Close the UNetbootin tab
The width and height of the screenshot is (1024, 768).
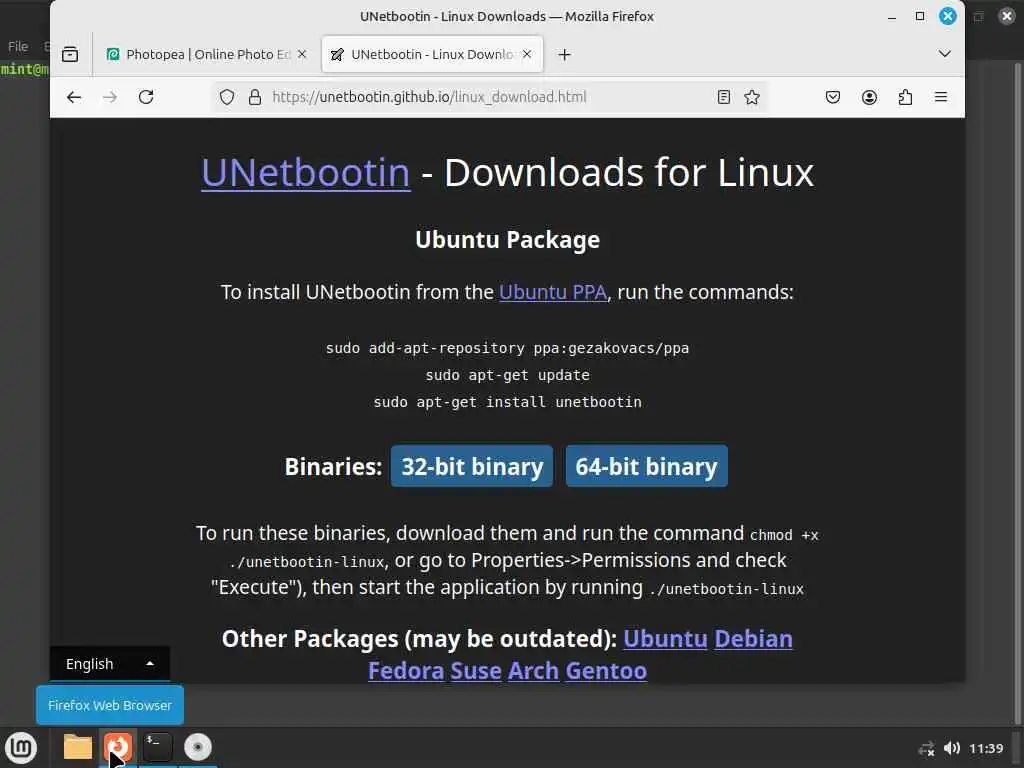527,54
